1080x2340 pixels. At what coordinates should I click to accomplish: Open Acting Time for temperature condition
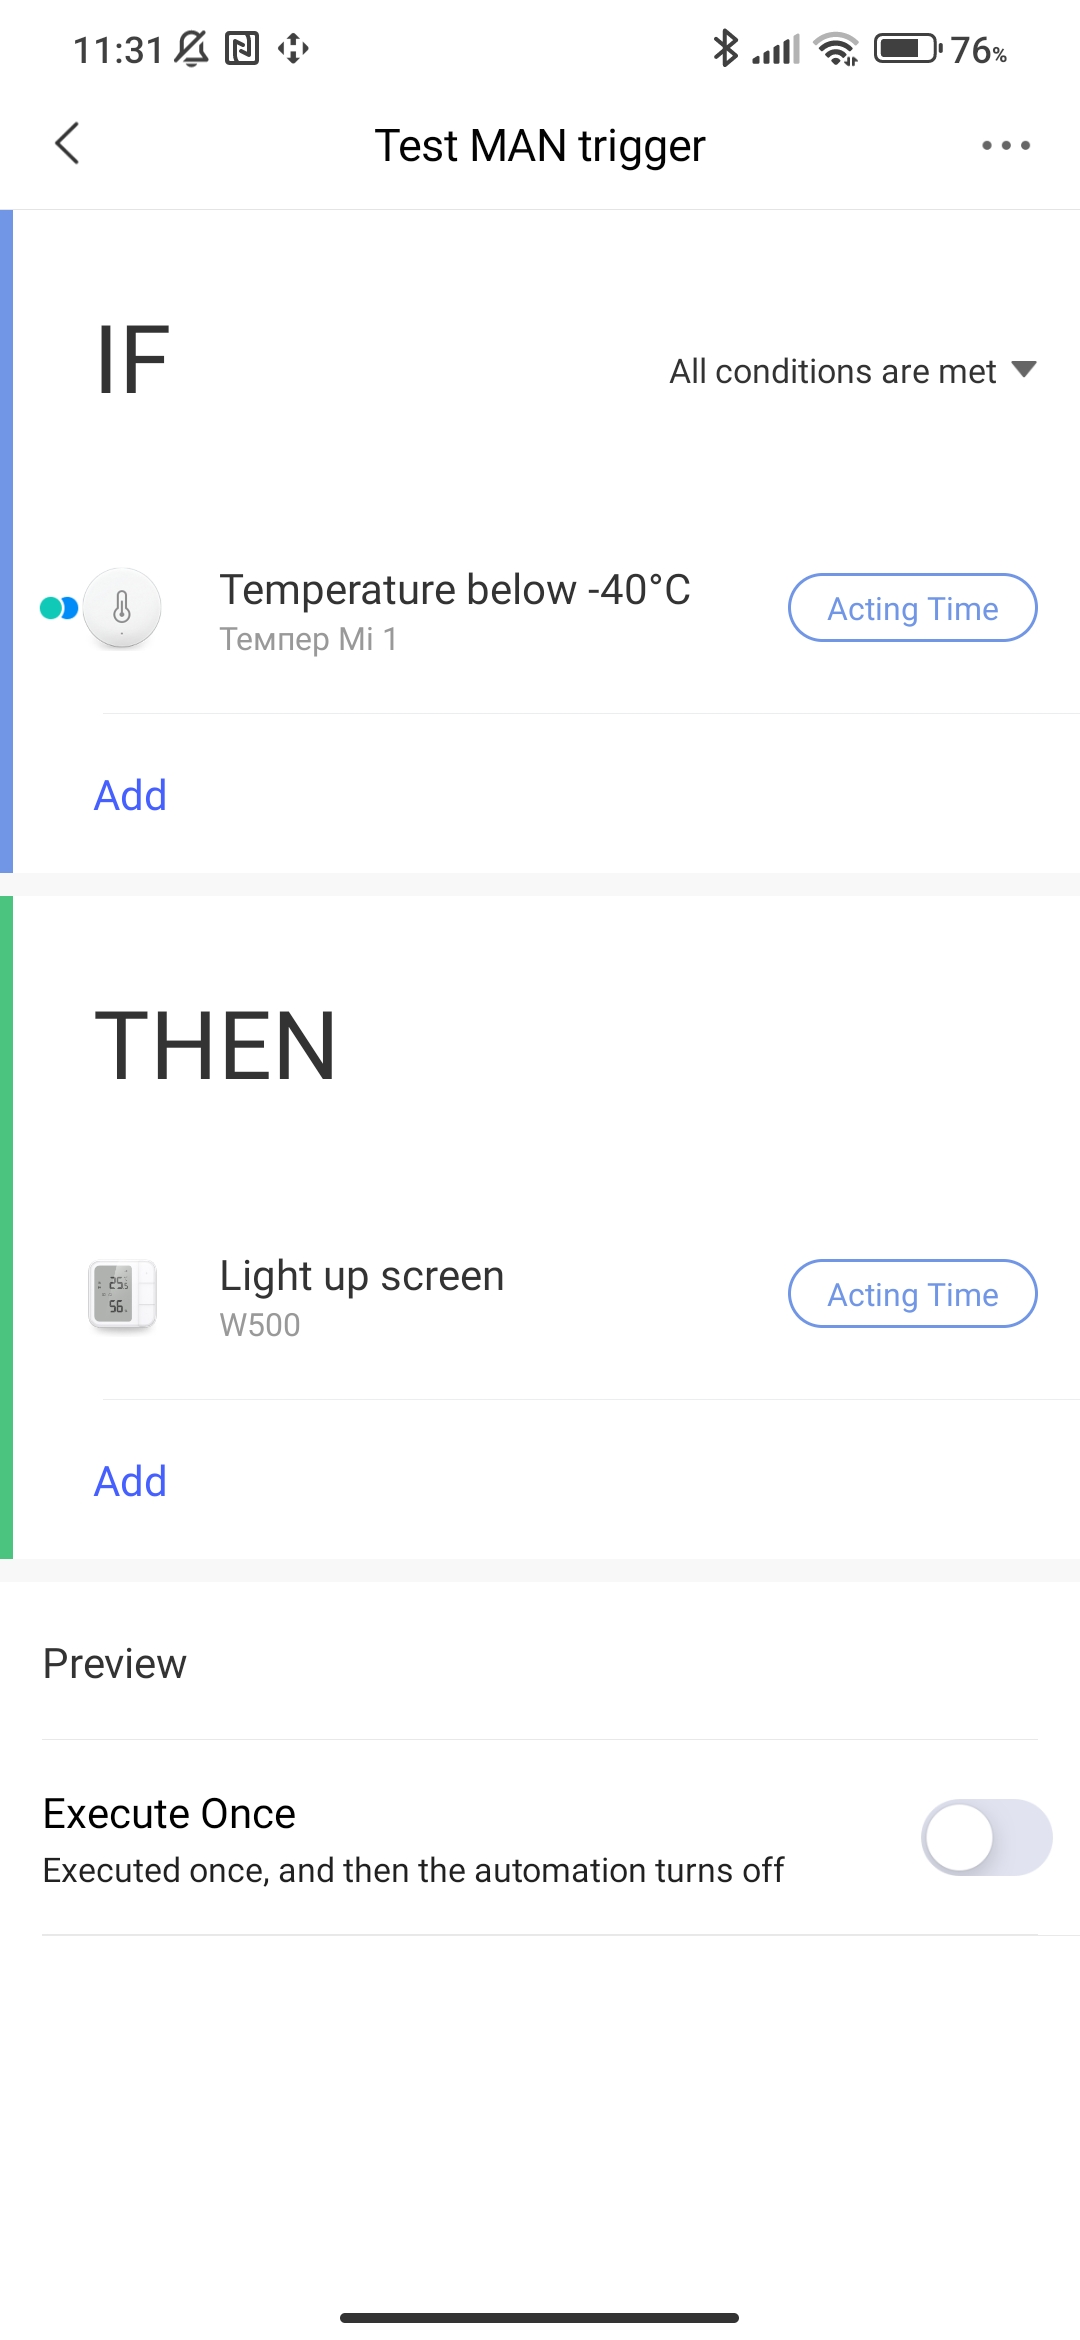pos(913,608)
